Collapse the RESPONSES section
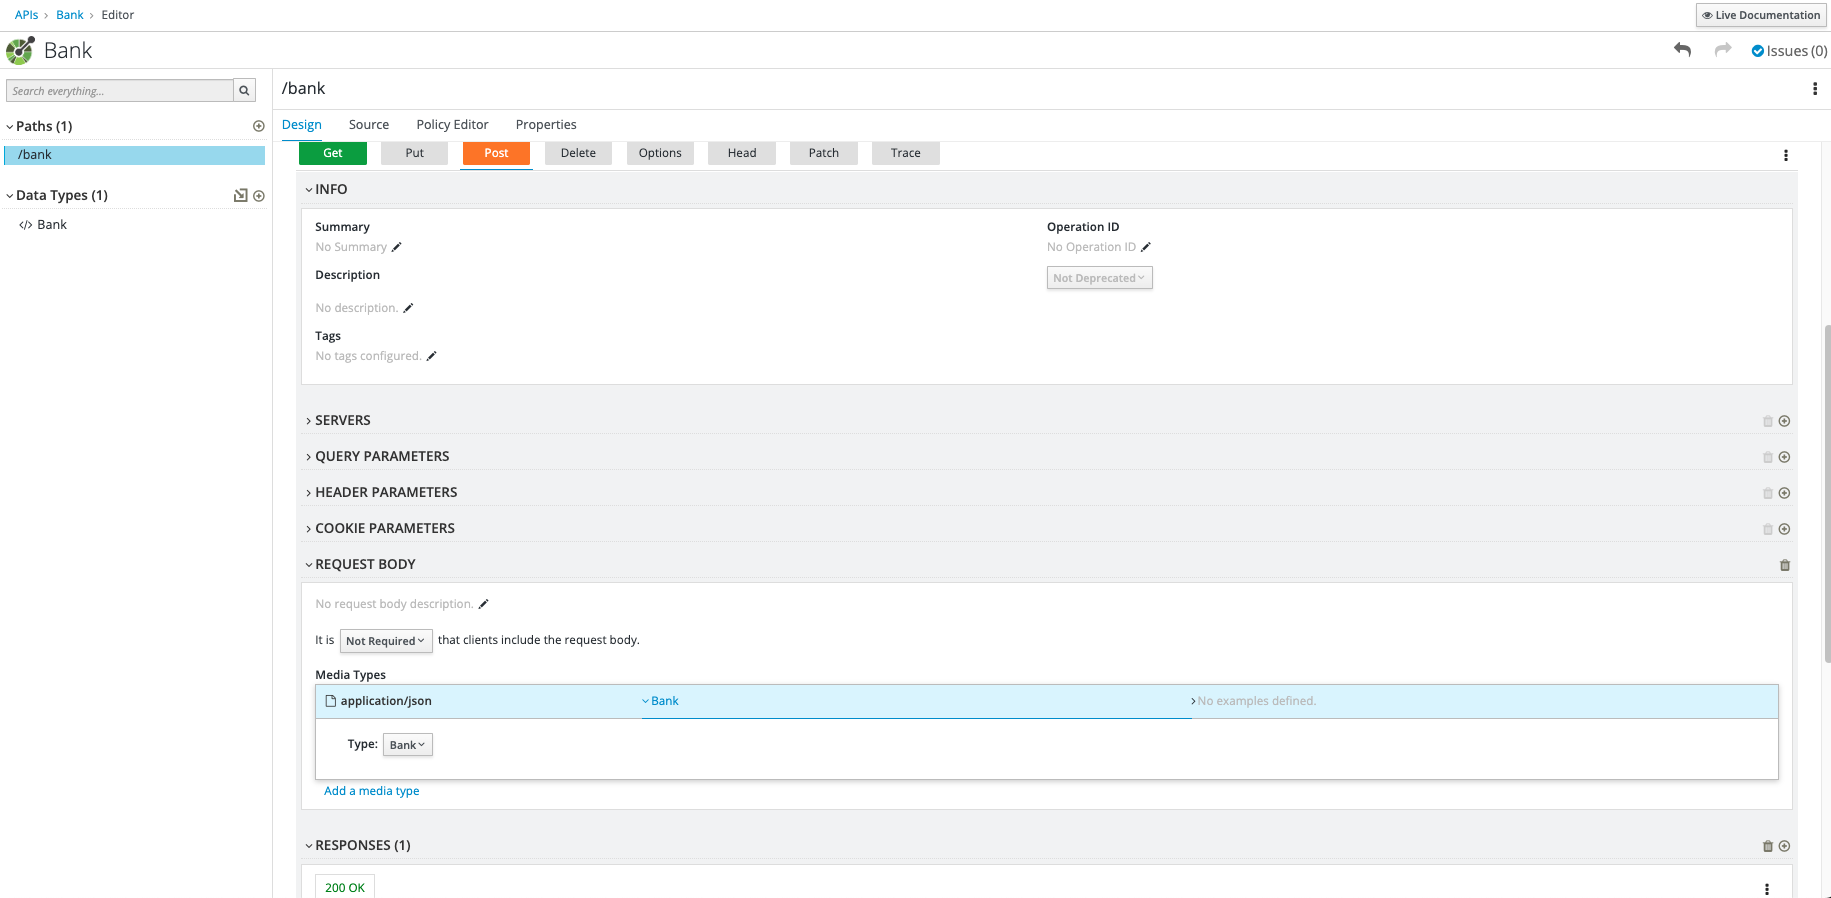This screenshot has height=898, width=1831. tap(309, 846)
